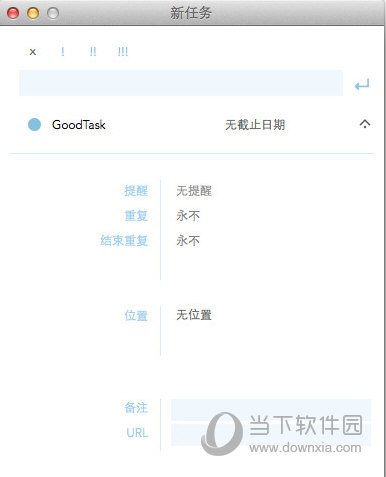The height and width of the screenshot is (477, 386).
Task: Click the 重复 label
Action: [136, 216]
